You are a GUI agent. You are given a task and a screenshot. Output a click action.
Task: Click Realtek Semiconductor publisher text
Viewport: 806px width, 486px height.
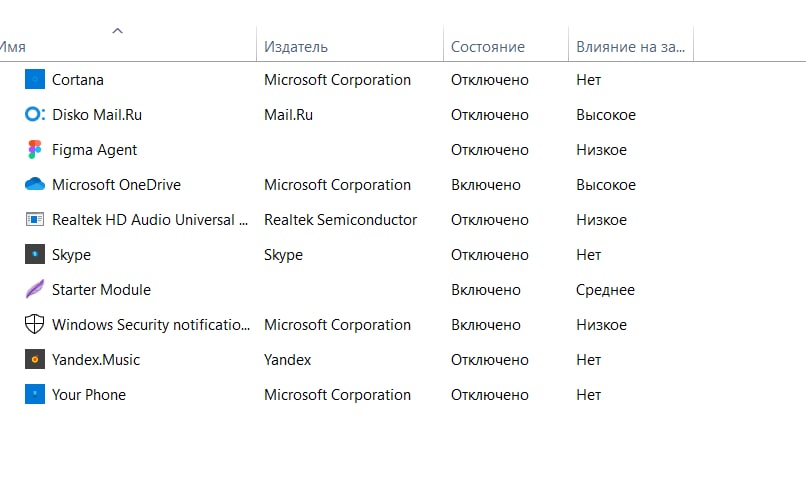pos(340,220)
